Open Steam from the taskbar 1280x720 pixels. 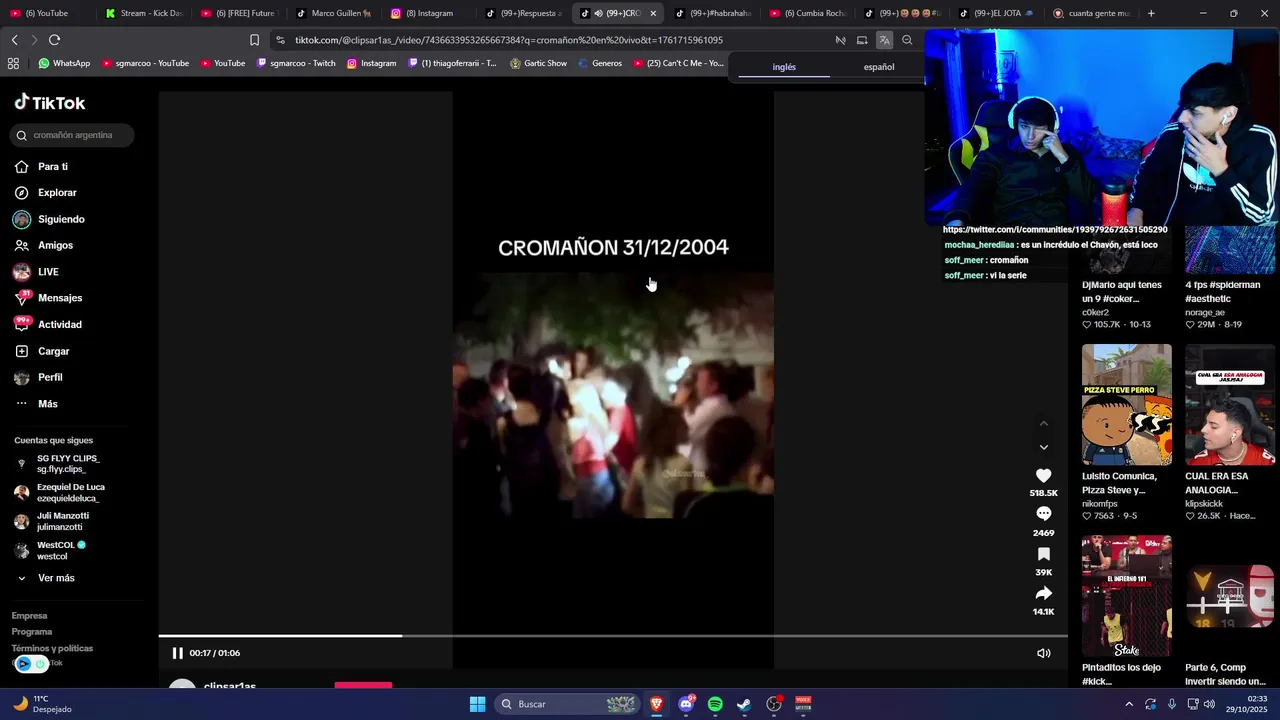click(744, 704)
